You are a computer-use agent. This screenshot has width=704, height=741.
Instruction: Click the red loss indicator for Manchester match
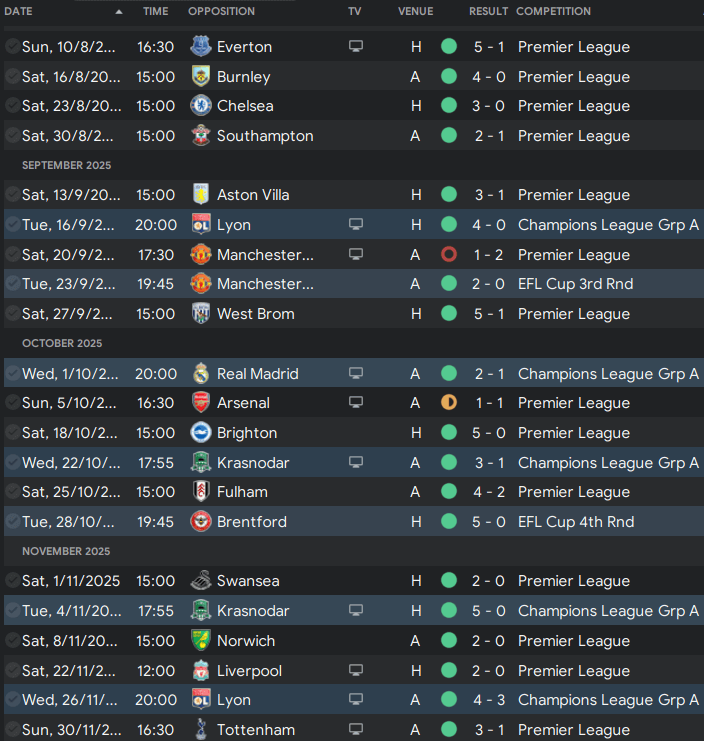[448, 255]
